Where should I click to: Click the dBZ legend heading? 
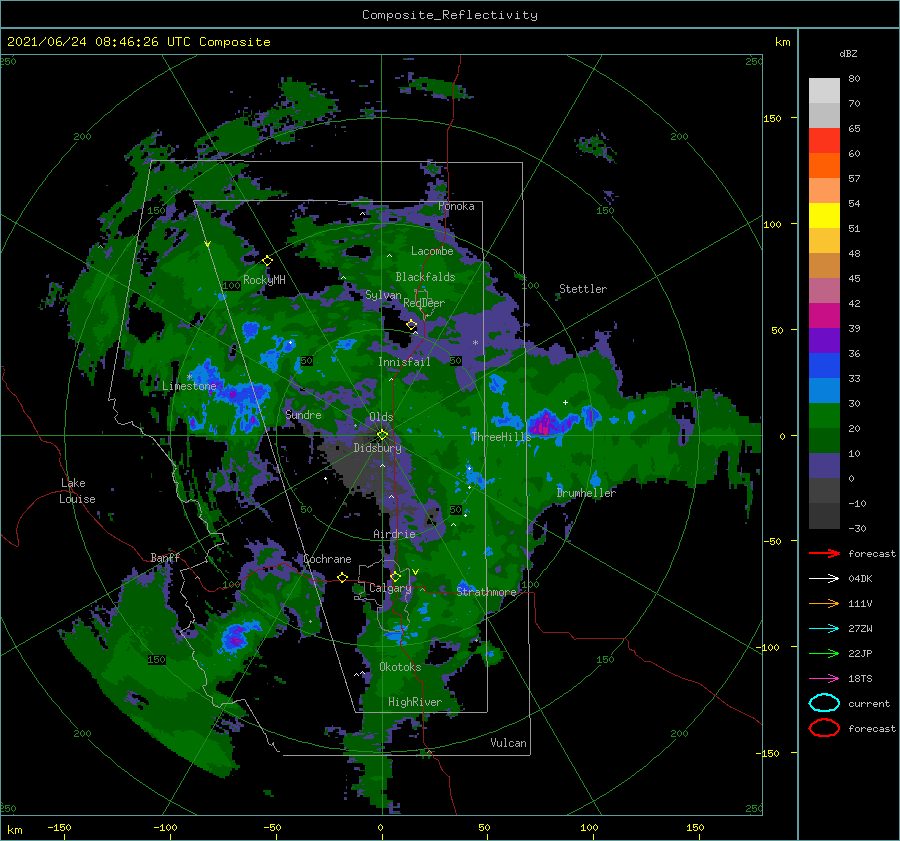pyautogui.click(x=848, y=54)
